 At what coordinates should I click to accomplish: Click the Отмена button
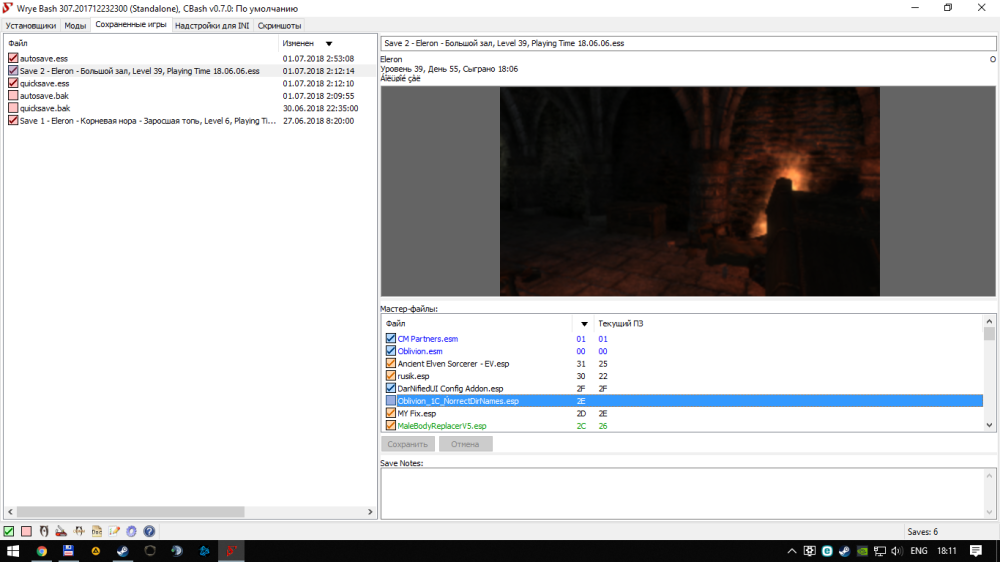tap(465, 444)
